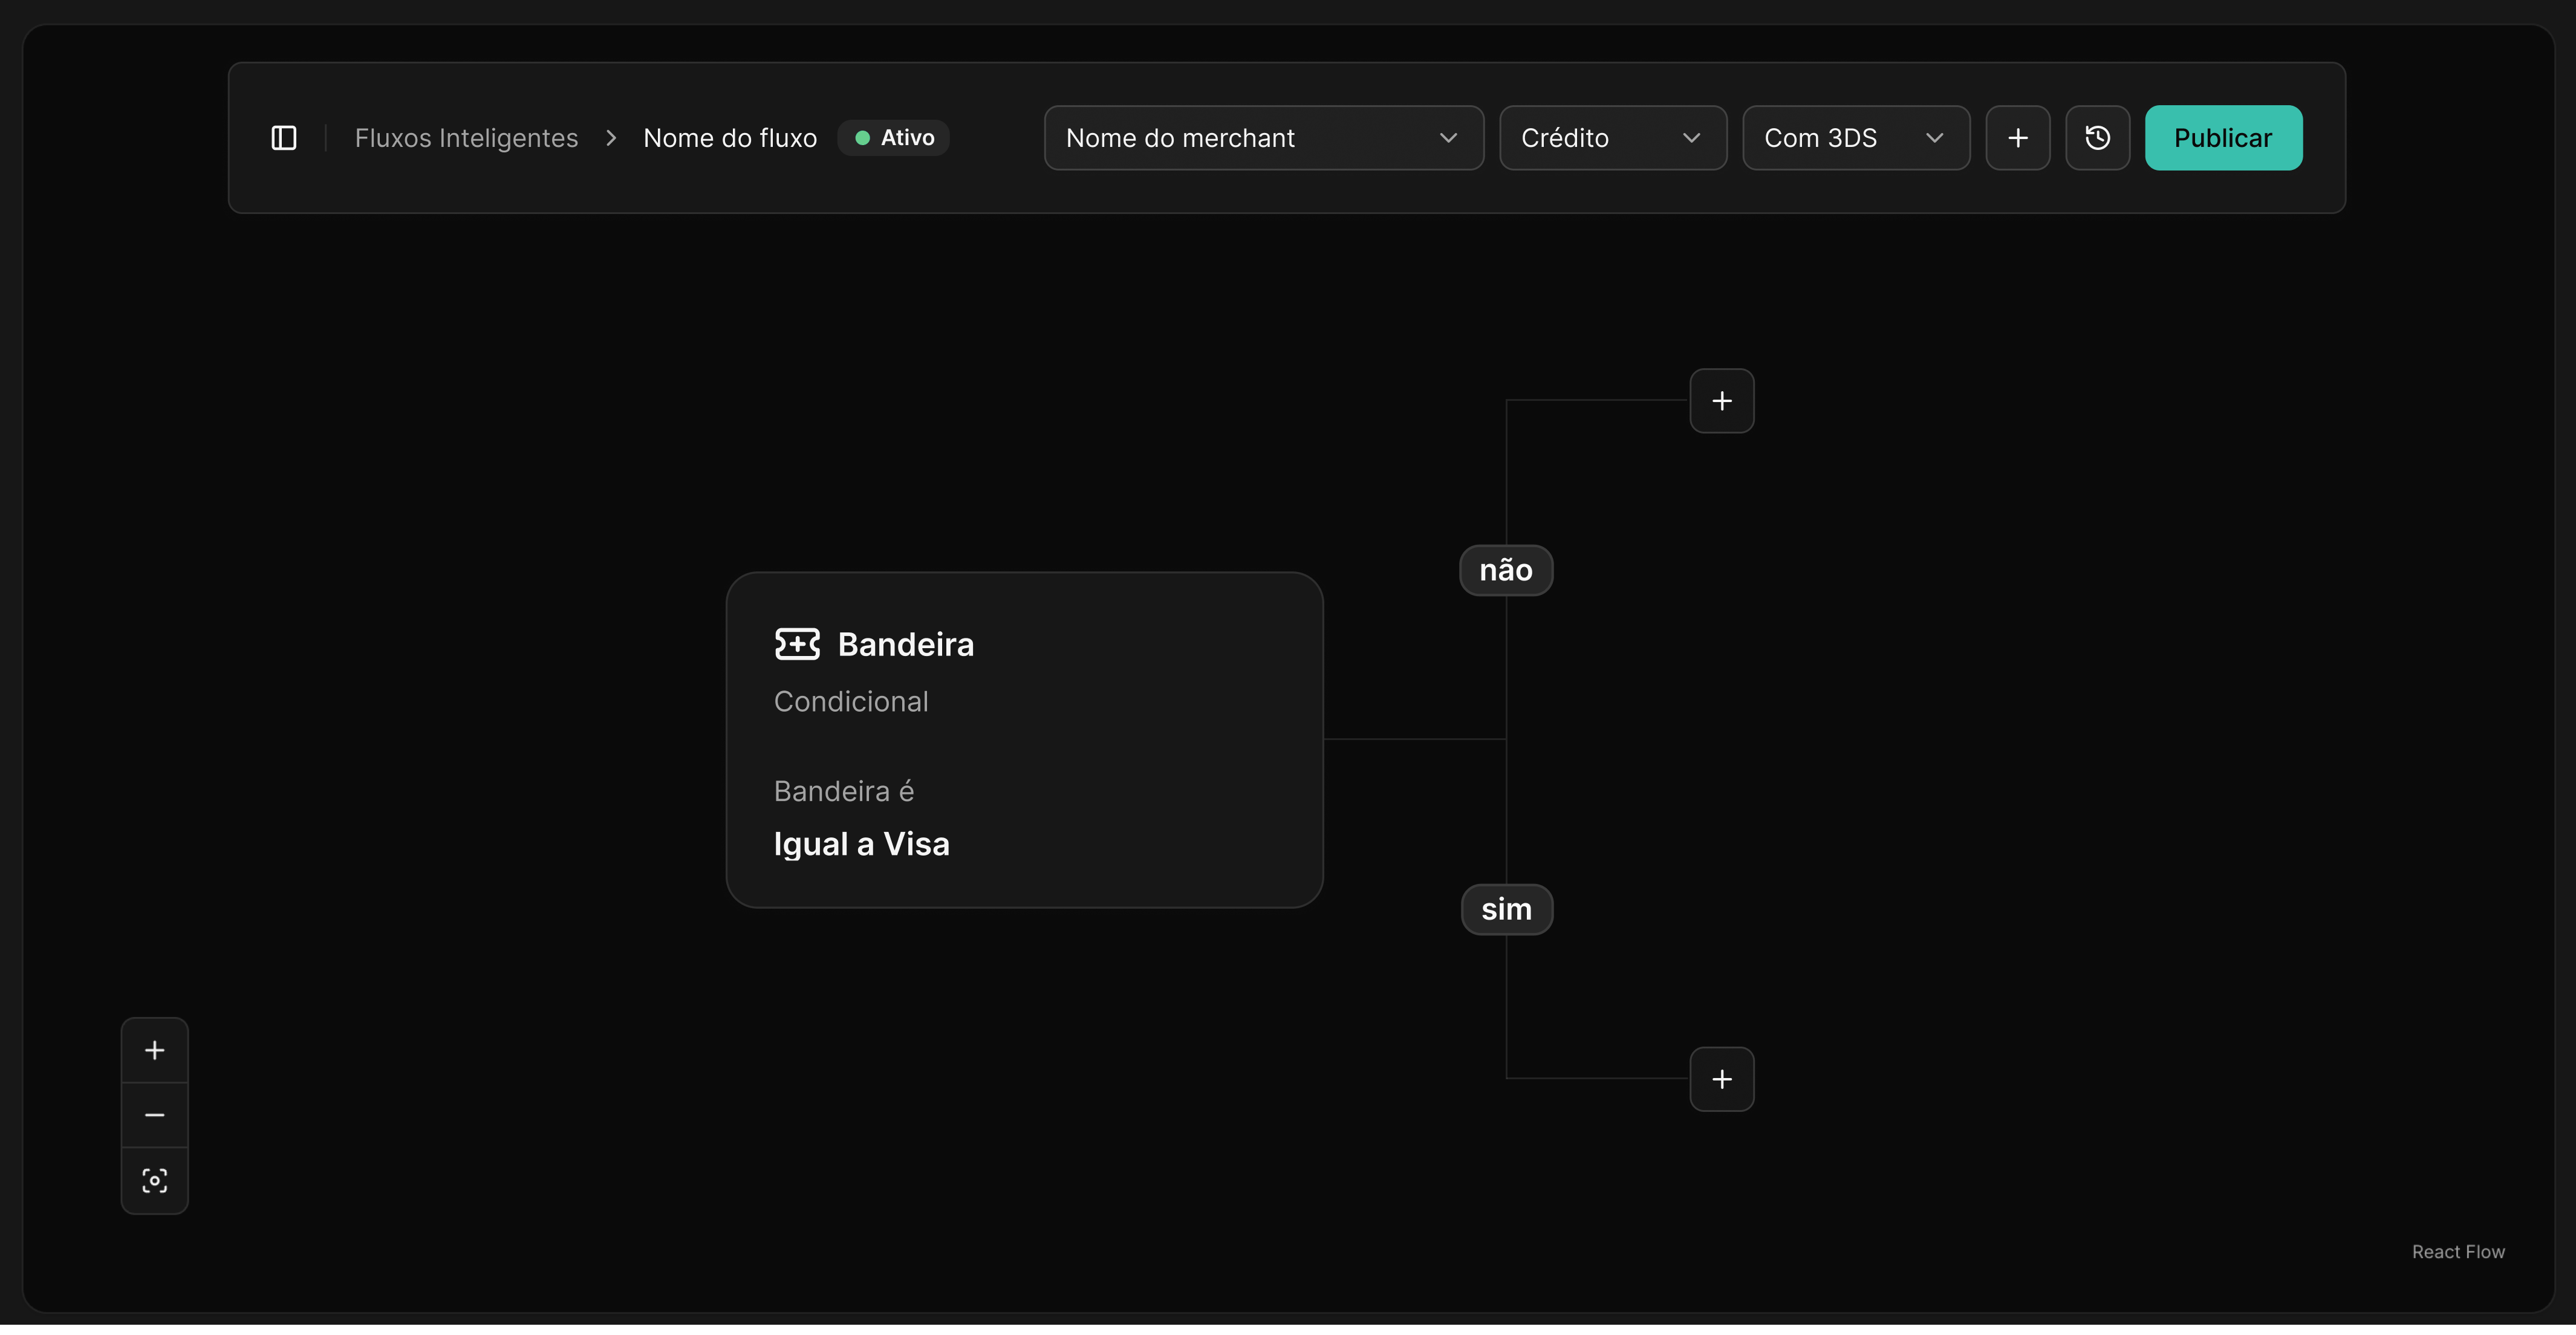Click the plus button beside Com 3DS

pos(2017,138)
